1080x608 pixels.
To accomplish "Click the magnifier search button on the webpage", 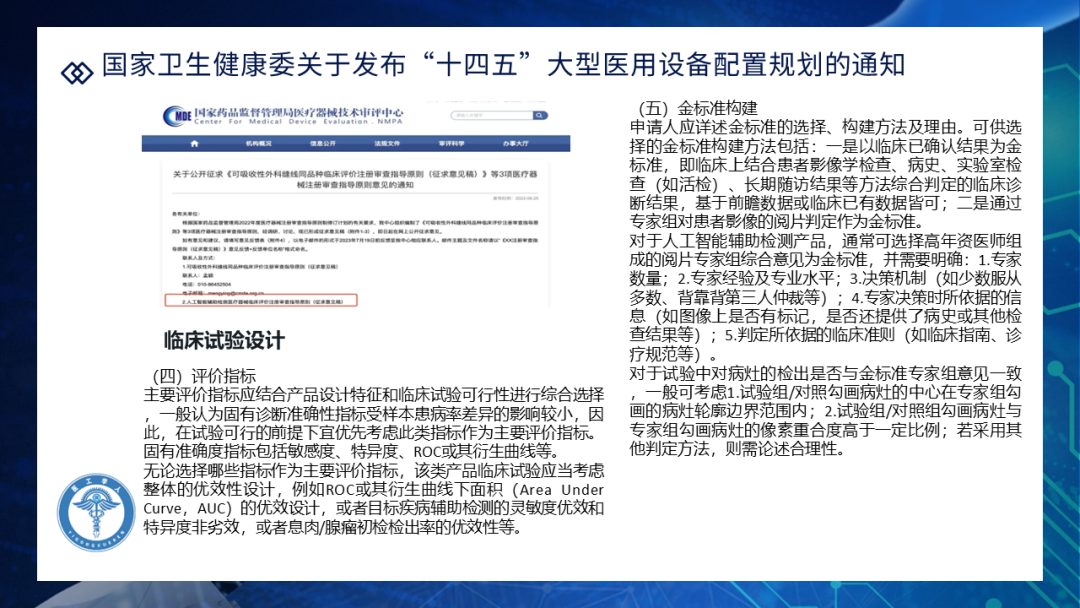I will [541, 116].
